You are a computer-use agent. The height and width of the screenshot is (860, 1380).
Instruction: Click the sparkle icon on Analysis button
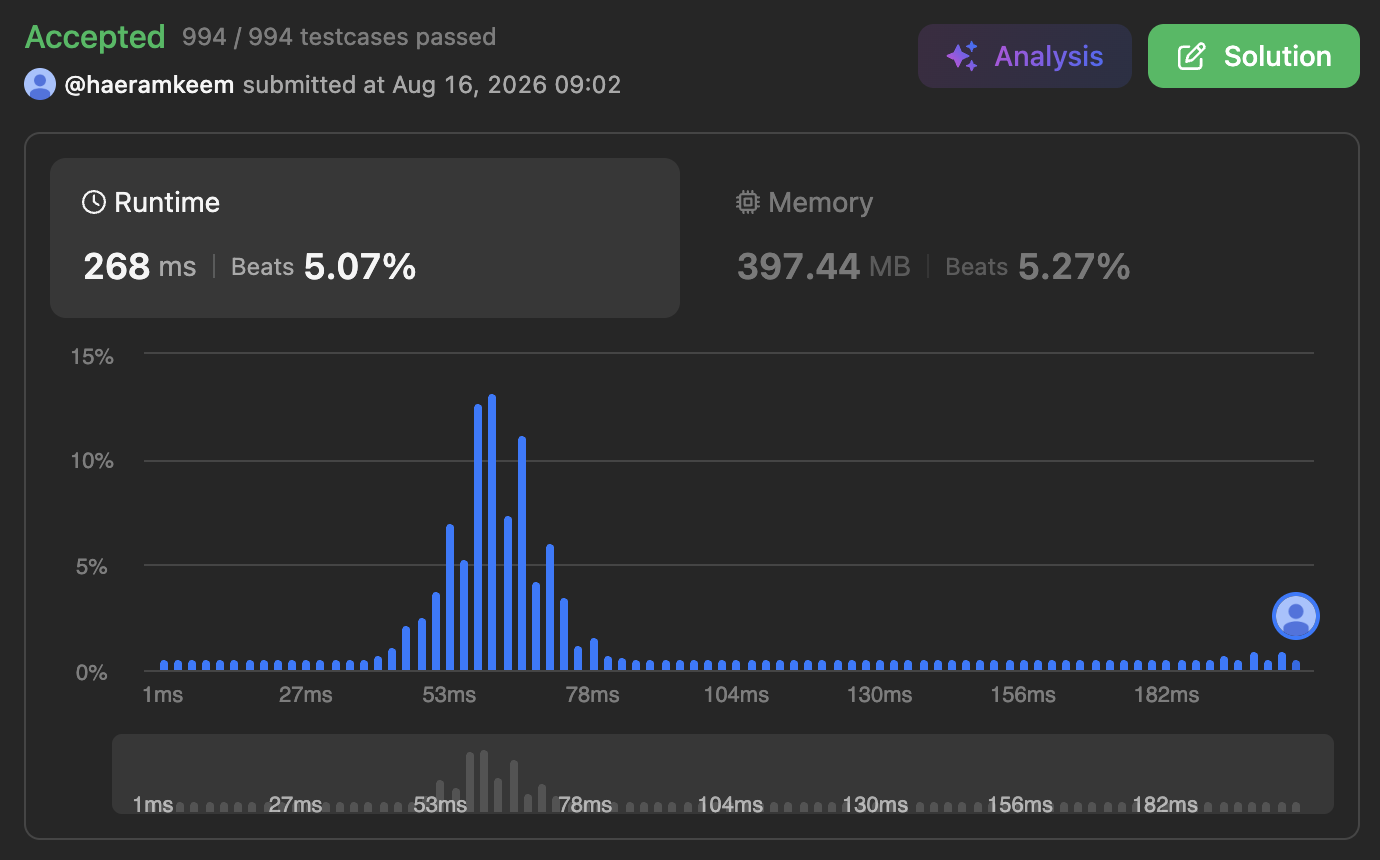tap(962, 56)
